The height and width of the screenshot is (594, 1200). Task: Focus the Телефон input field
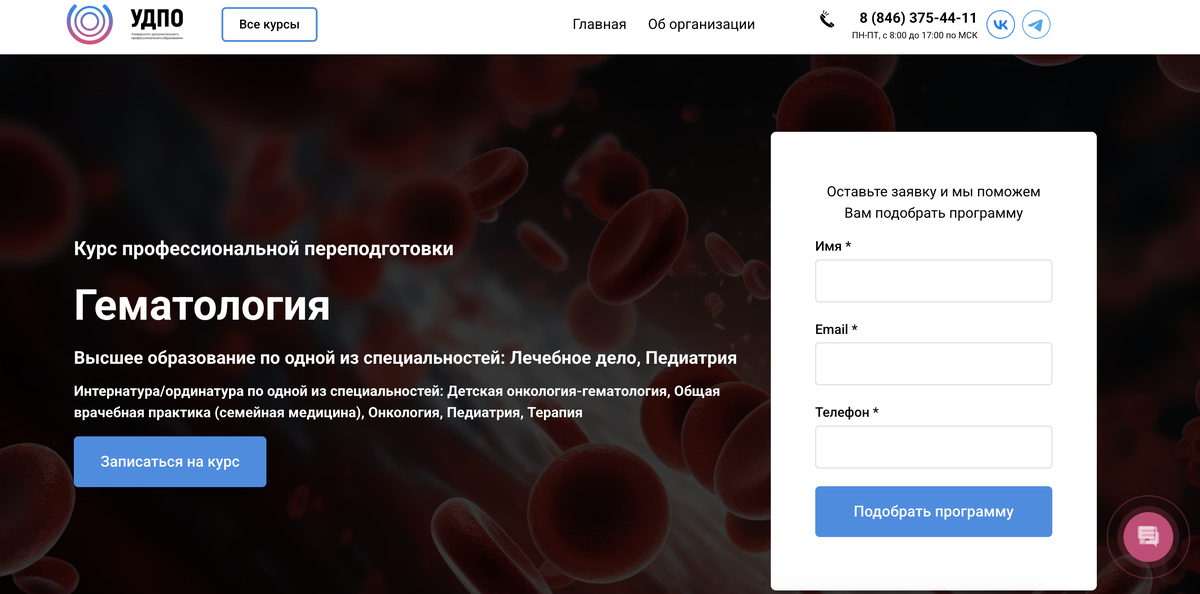933,447
